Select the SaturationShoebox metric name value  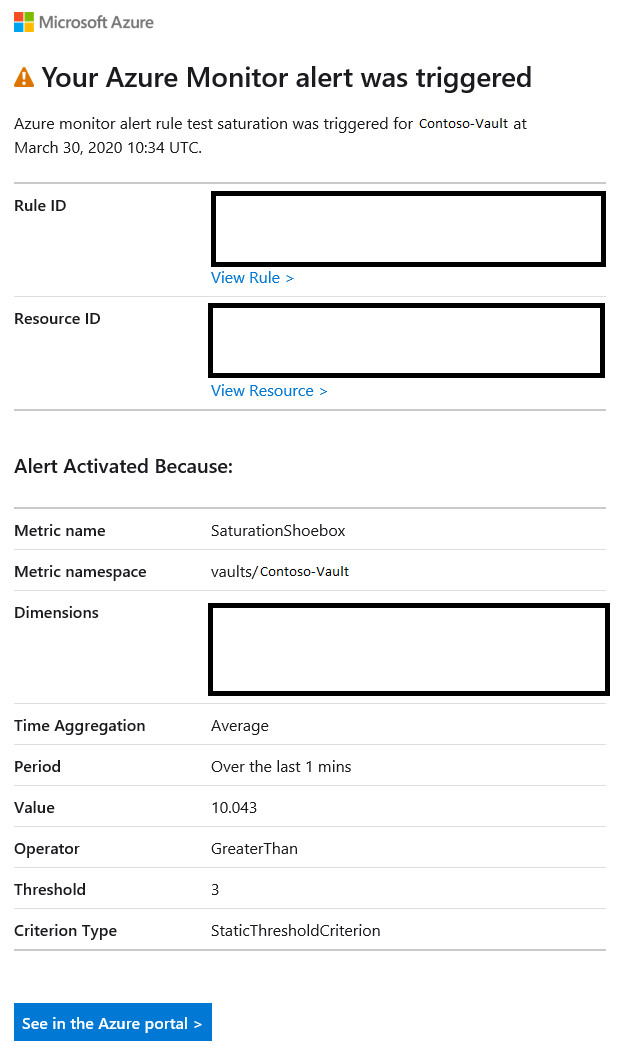coord(278,530)
